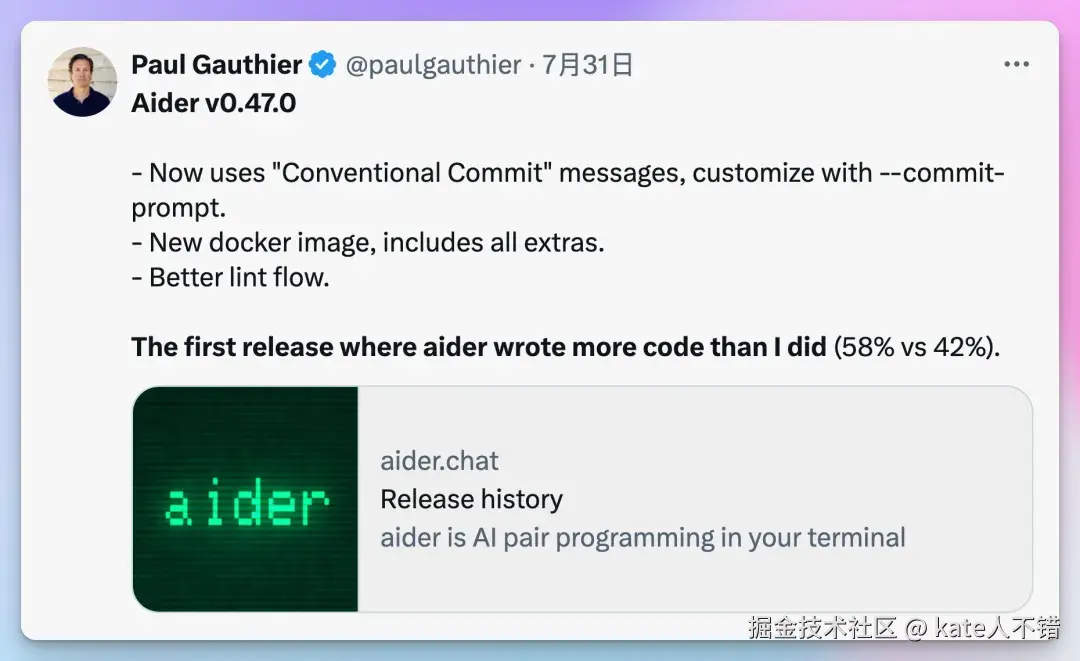The width and height of the screenshot is (1080, 661).
Task: Click the Aider v0.47.0 headline text
Action: pyautogui.click(x=214, y=103)
